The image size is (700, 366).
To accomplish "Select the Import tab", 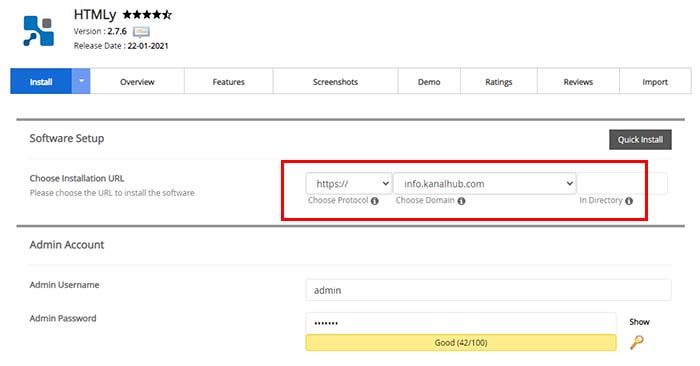I will coord(655,82).
